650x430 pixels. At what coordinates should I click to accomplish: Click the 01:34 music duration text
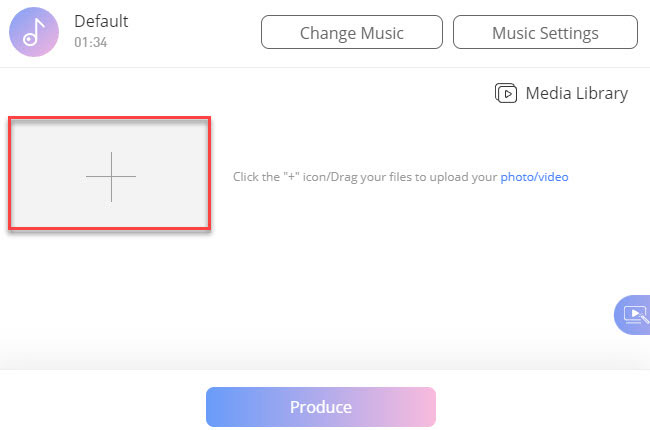tap(90, 44)
